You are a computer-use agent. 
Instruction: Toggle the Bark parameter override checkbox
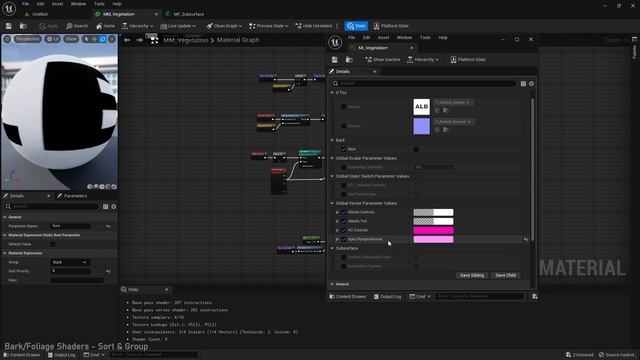pos(344,149)
